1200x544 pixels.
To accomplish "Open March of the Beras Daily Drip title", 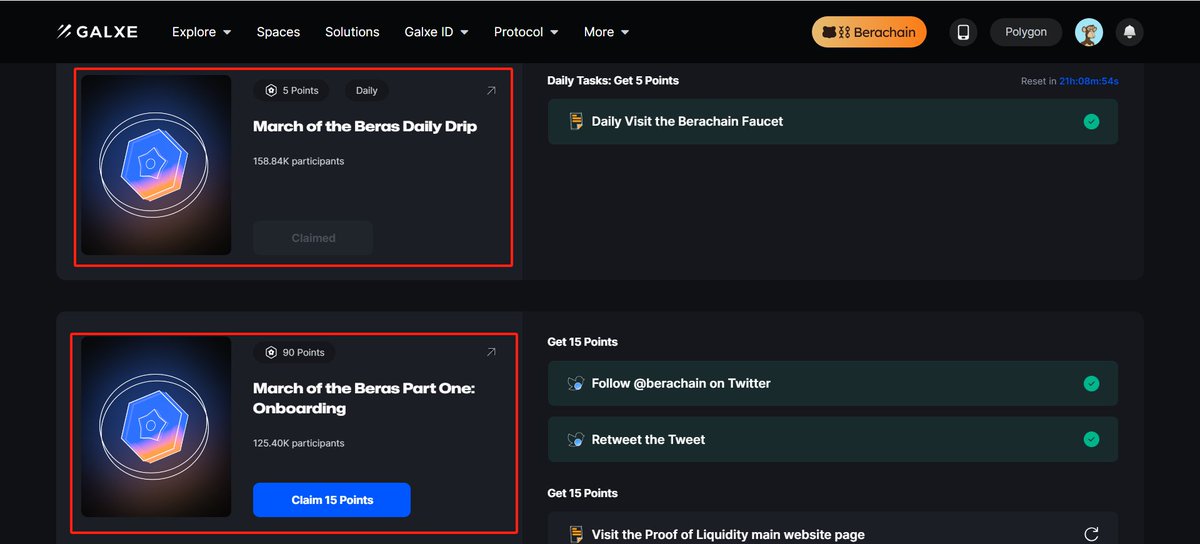I will (365, 126).
